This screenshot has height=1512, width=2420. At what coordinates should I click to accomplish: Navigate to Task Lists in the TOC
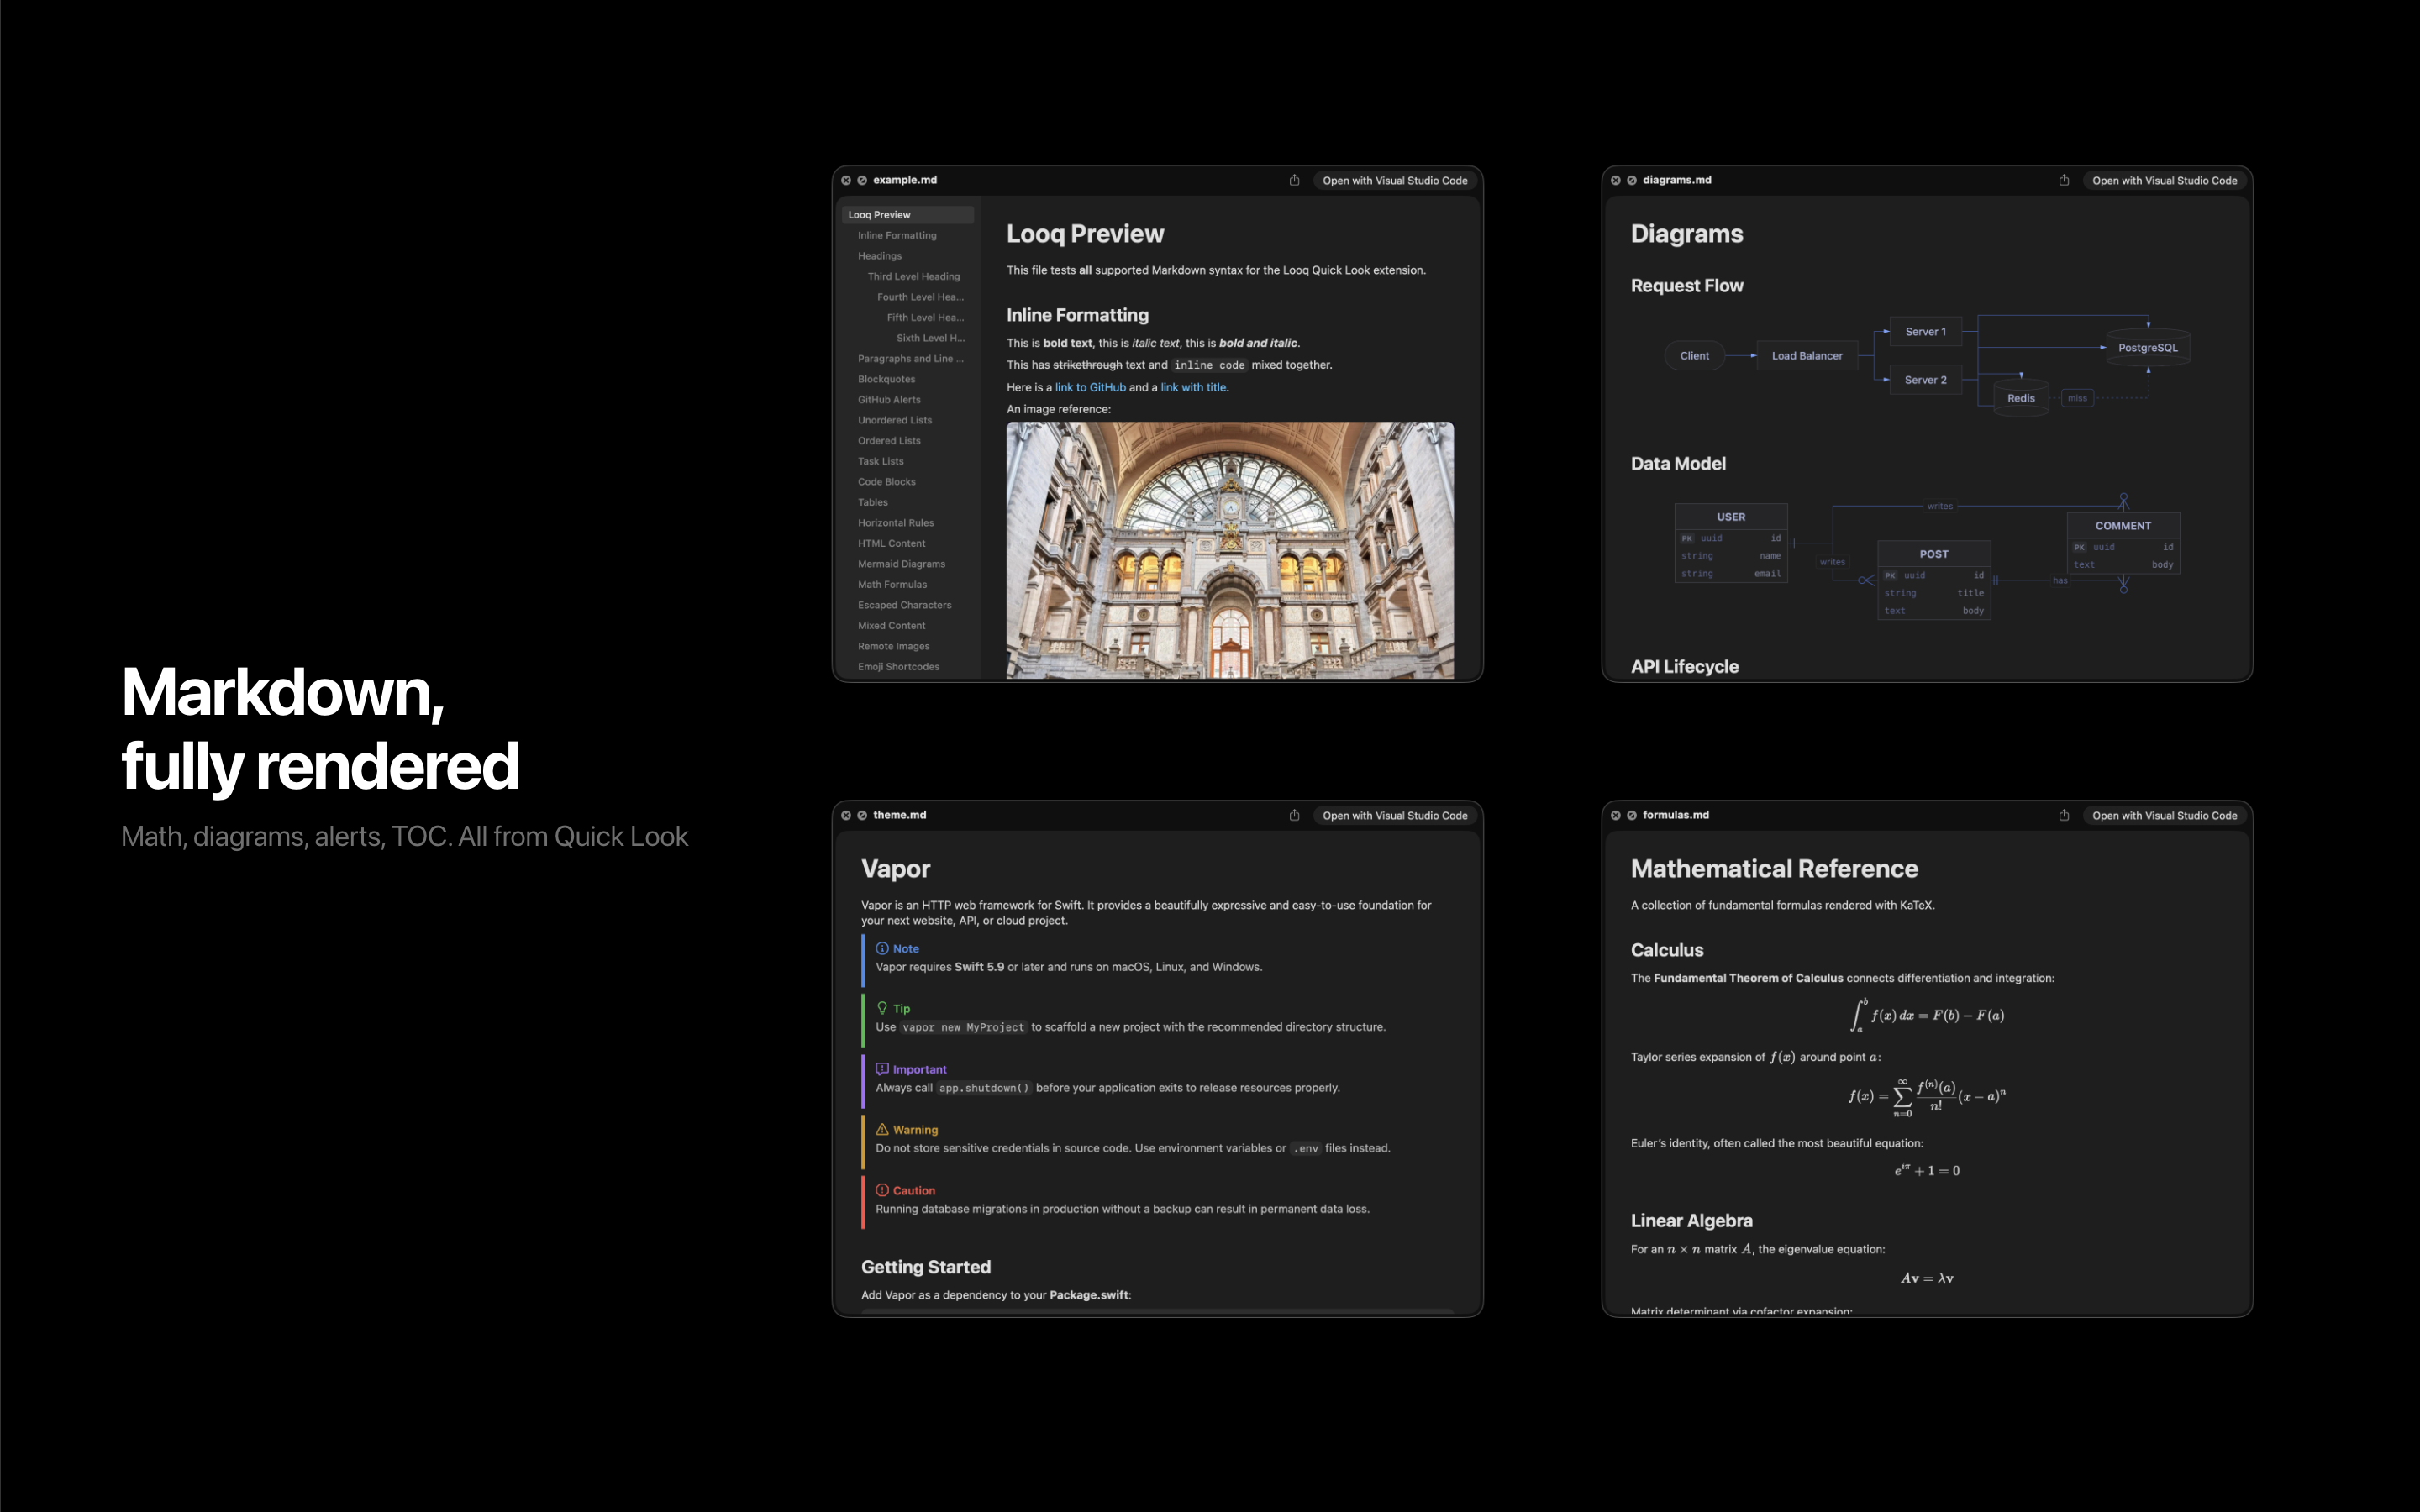[880, 461]
